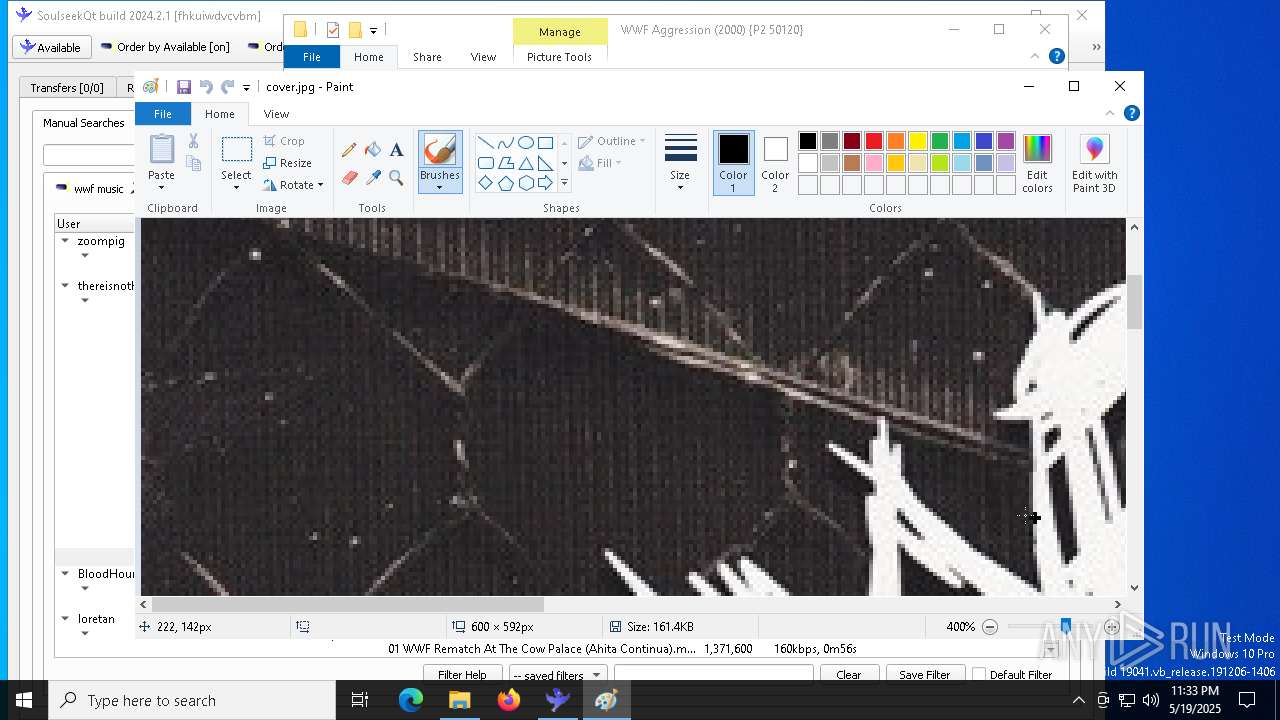Choose the Hexagon shape

coord(525,183)
